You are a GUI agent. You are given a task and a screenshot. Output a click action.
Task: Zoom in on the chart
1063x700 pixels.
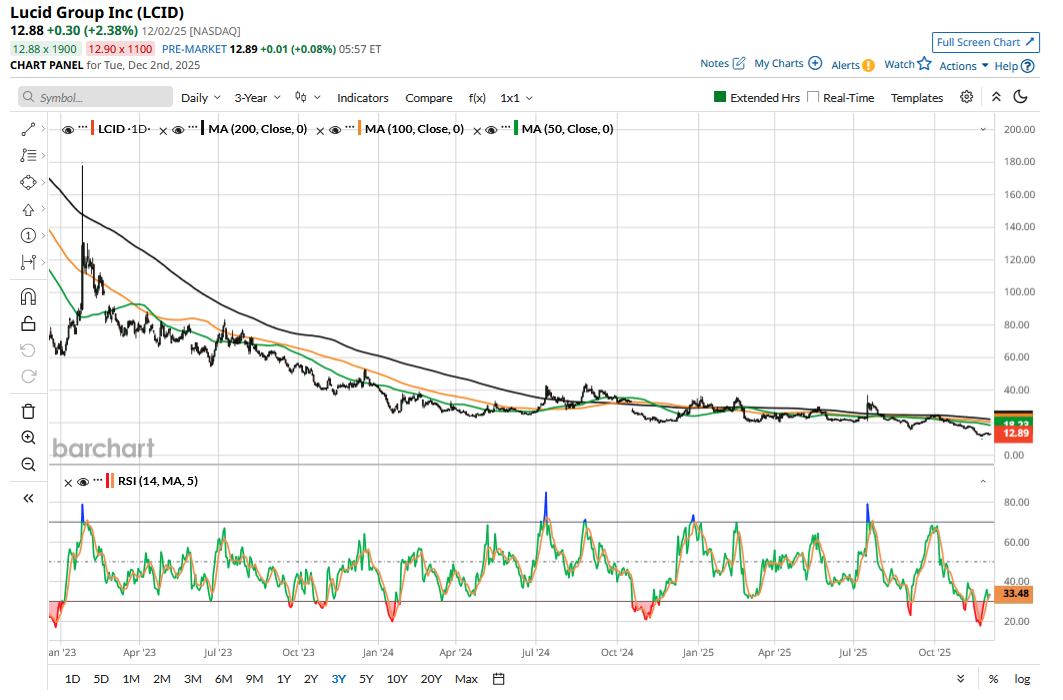click(x=28, y=438)
